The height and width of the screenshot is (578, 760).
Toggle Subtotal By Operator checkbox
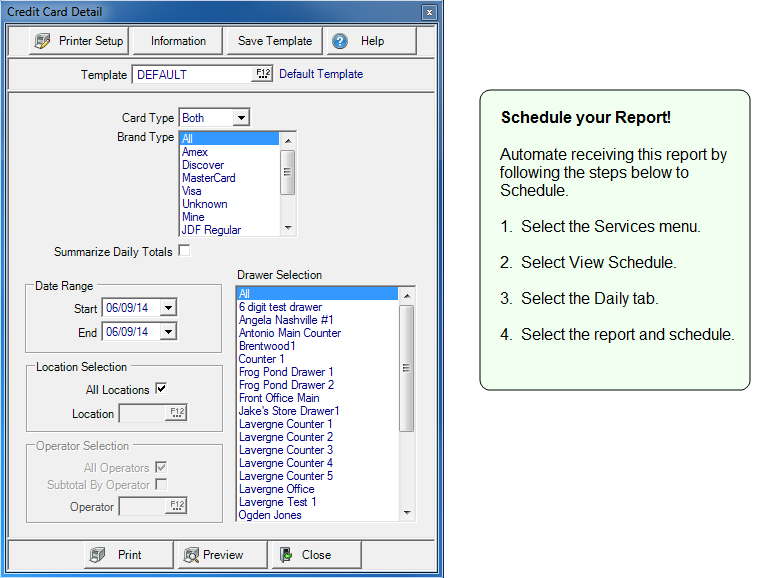pos(161,484)
